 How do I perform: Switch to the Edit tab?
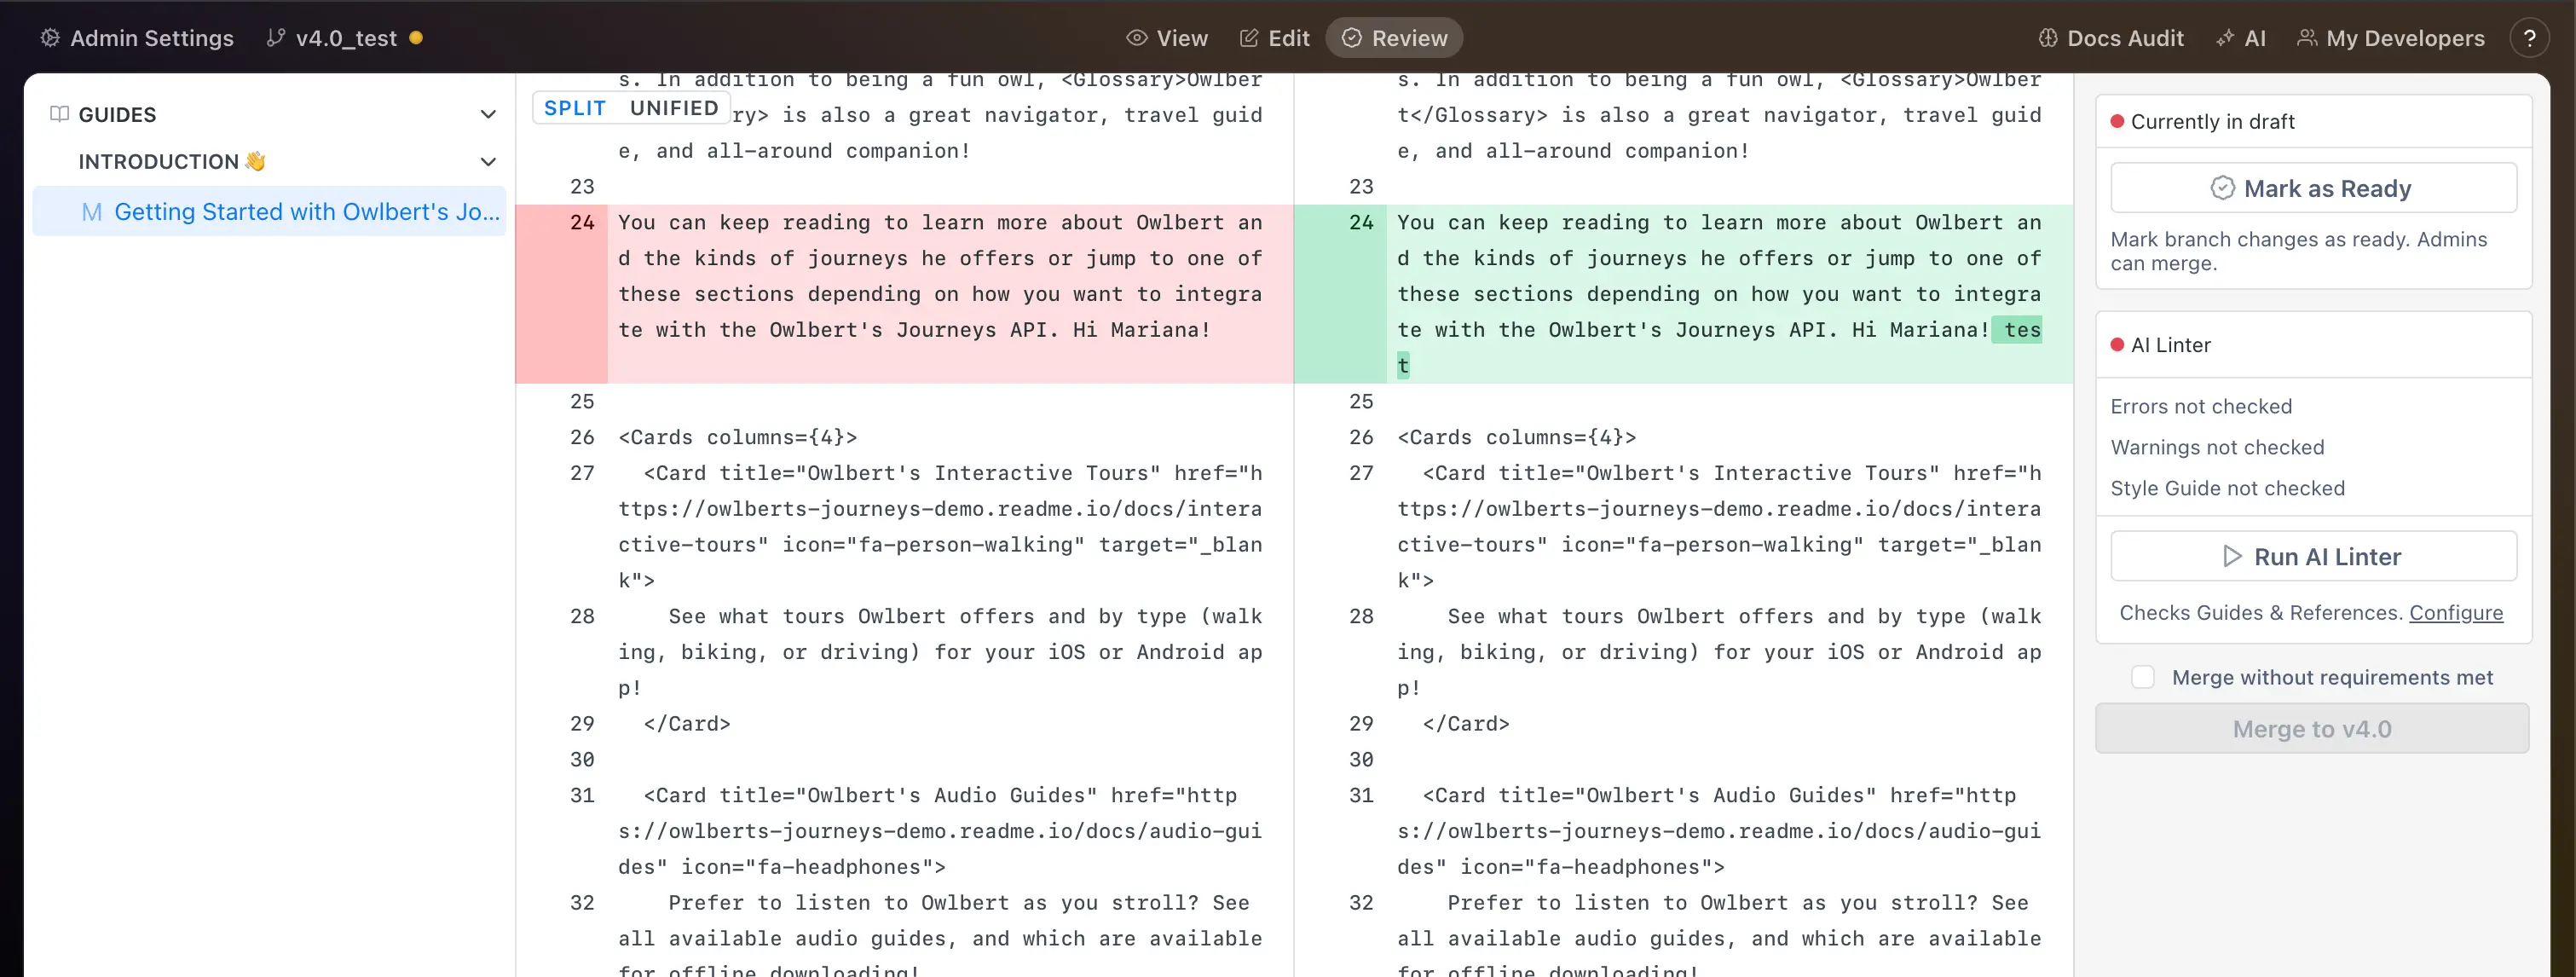(x=1274, y=37)
